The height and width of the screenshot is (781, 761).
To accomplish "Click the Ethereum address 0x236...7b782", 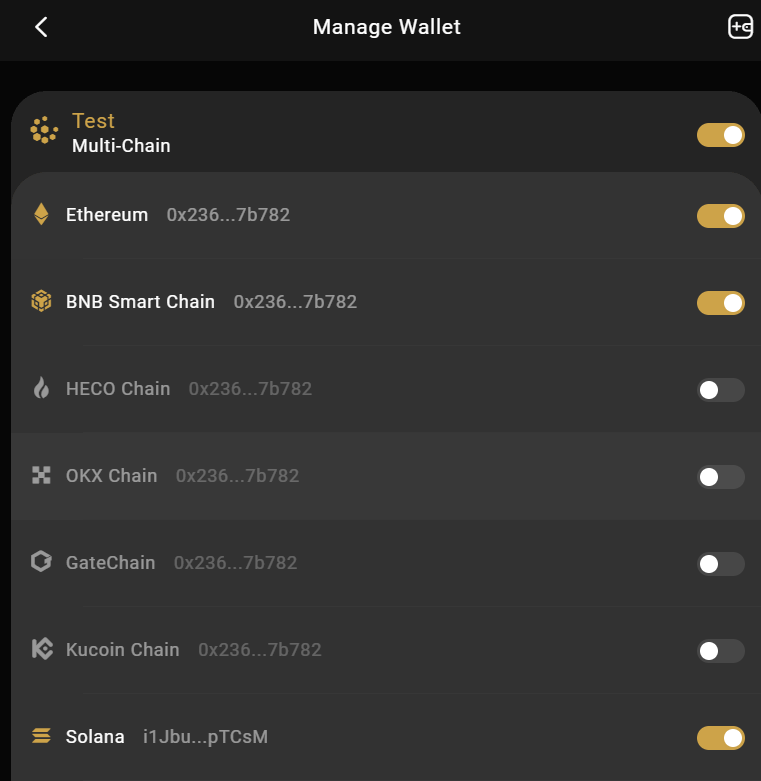I will coord(228,215).
